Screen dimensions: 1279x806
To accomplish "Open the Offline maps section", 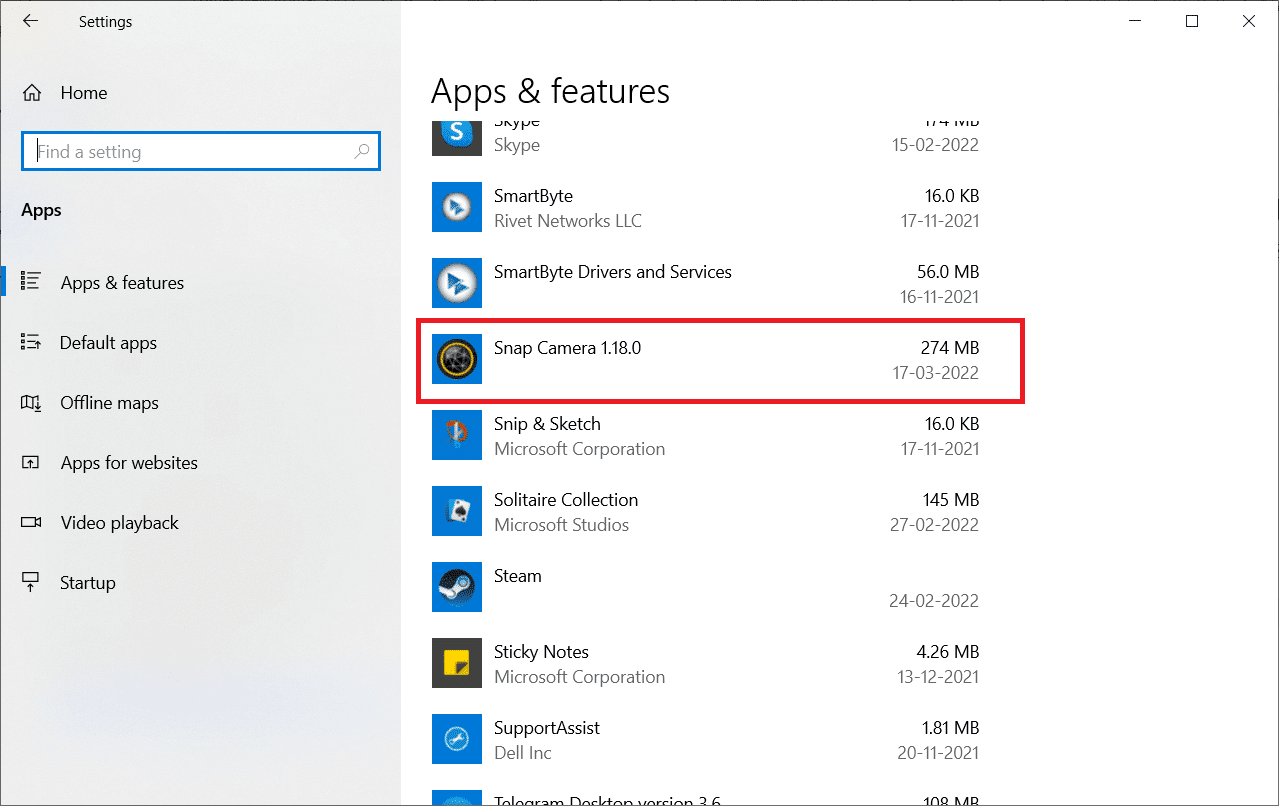I will click(109, 403).
